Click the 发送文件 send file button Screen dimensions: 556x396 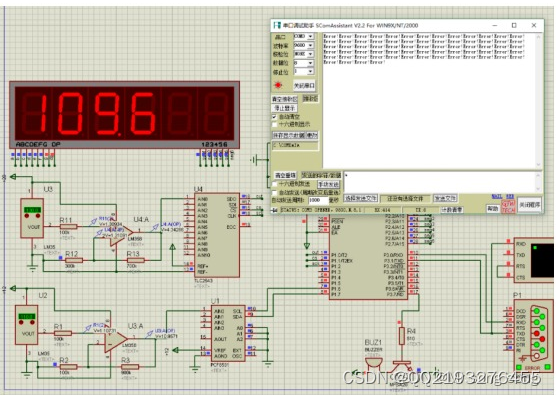(x=445, y=198)
